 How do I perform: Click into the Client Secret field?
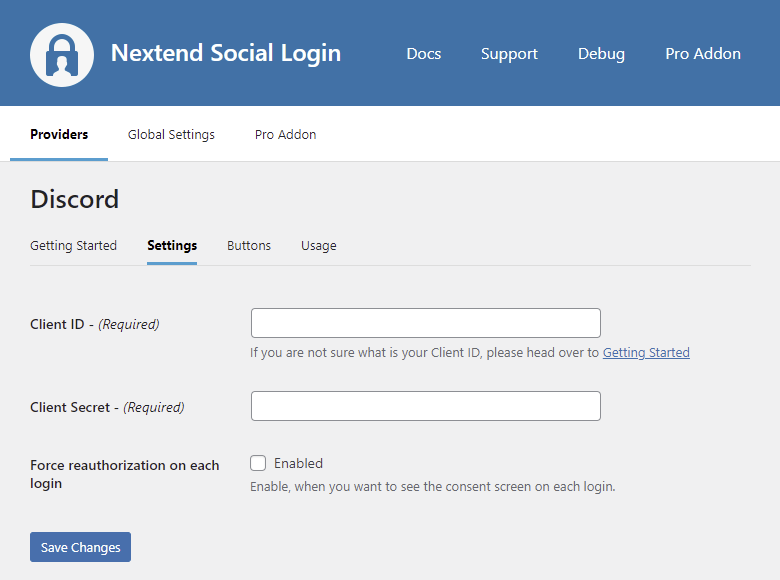[425, 406]
